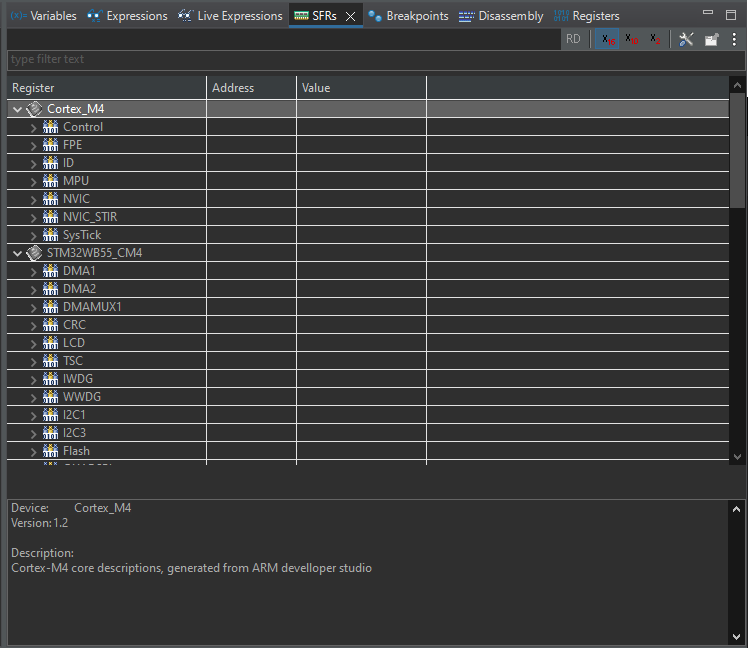Viewport: 748px width, 648px height.
Task: Select the DMAMUX1 row label
Action: [92, 307]
